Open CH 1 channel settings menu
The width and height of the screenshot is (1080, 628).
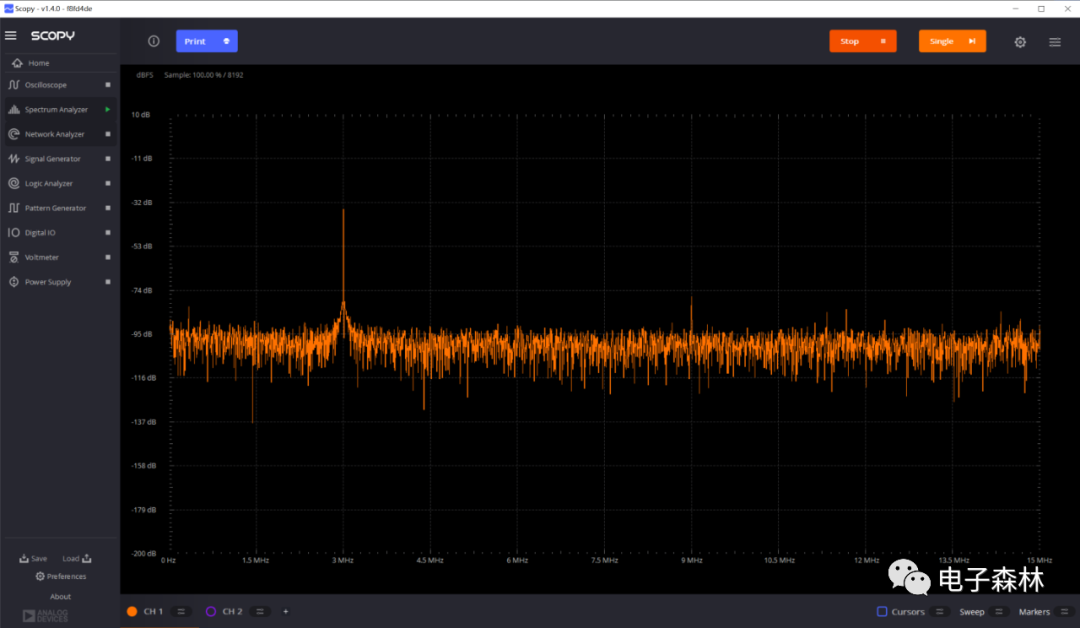(181, 611)
